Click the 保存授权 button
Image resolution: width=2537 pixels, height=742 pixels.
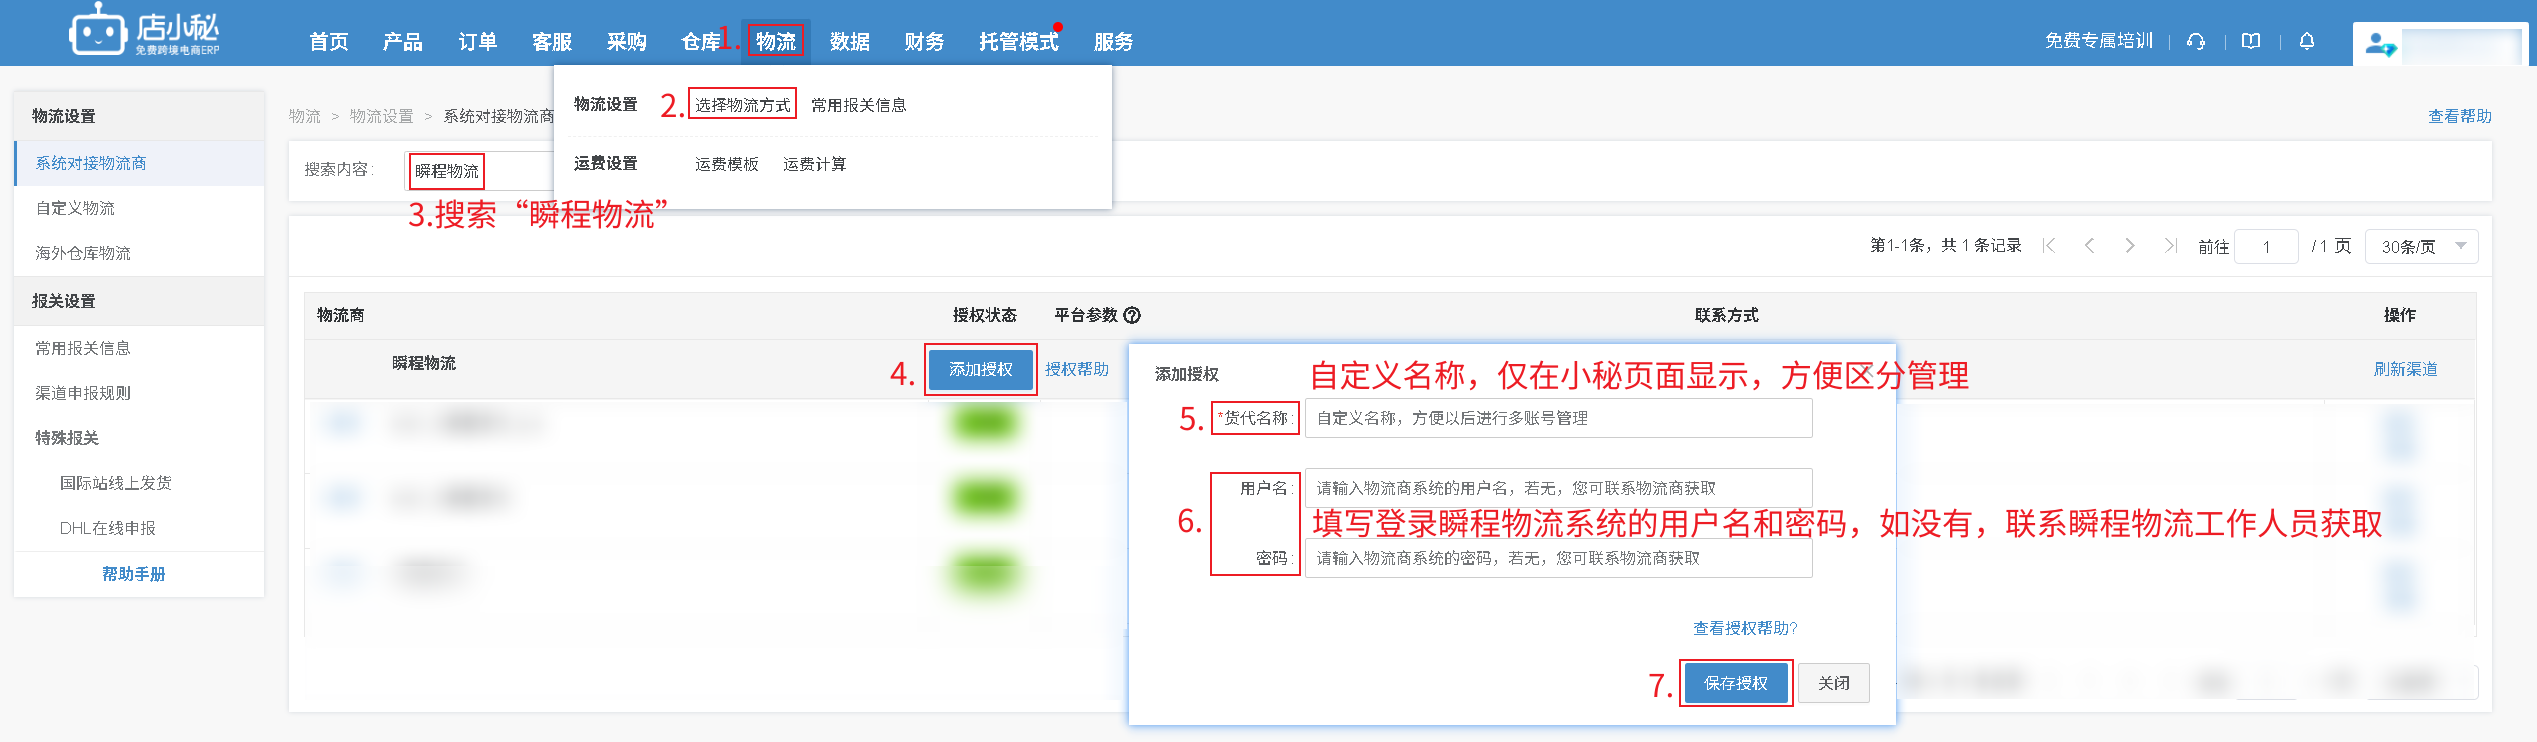[1736, 683]
